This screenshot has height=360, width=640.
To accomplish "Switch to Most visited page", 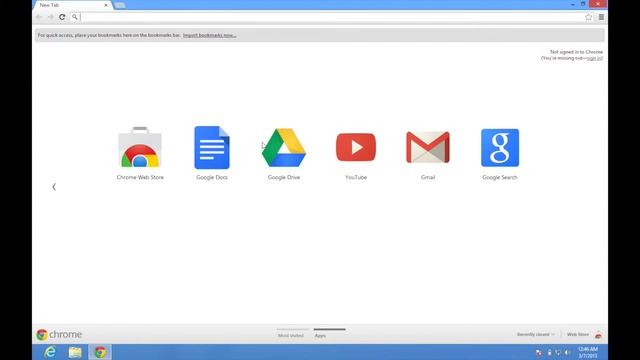I will coord(291,336).
